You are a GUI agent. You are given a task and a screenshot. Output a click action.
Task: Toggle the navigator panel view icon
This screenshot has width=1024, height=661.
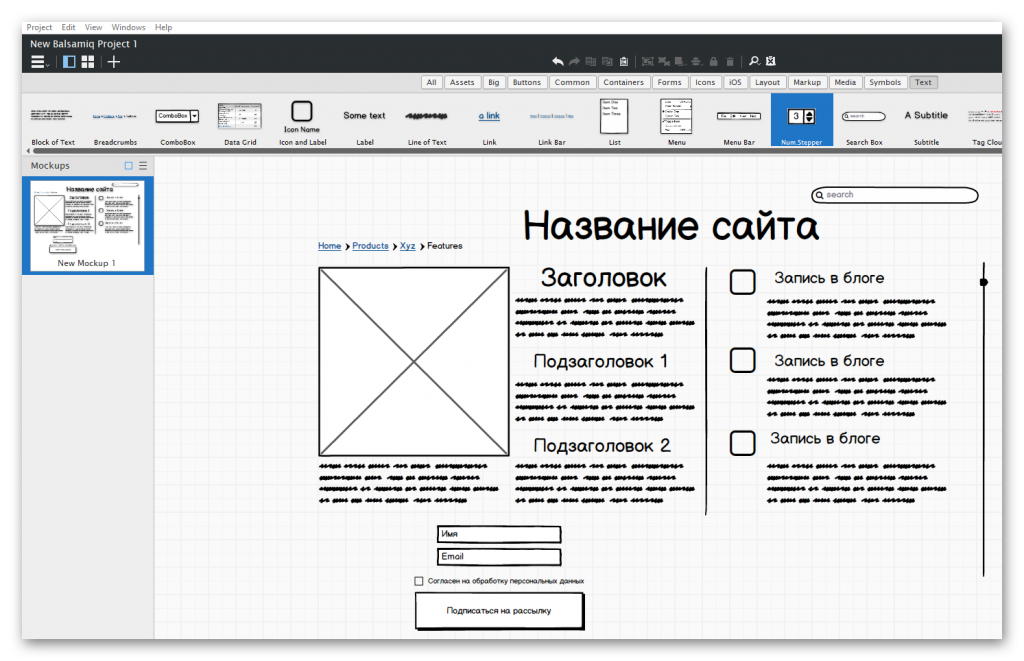click(x=69, y=62)
